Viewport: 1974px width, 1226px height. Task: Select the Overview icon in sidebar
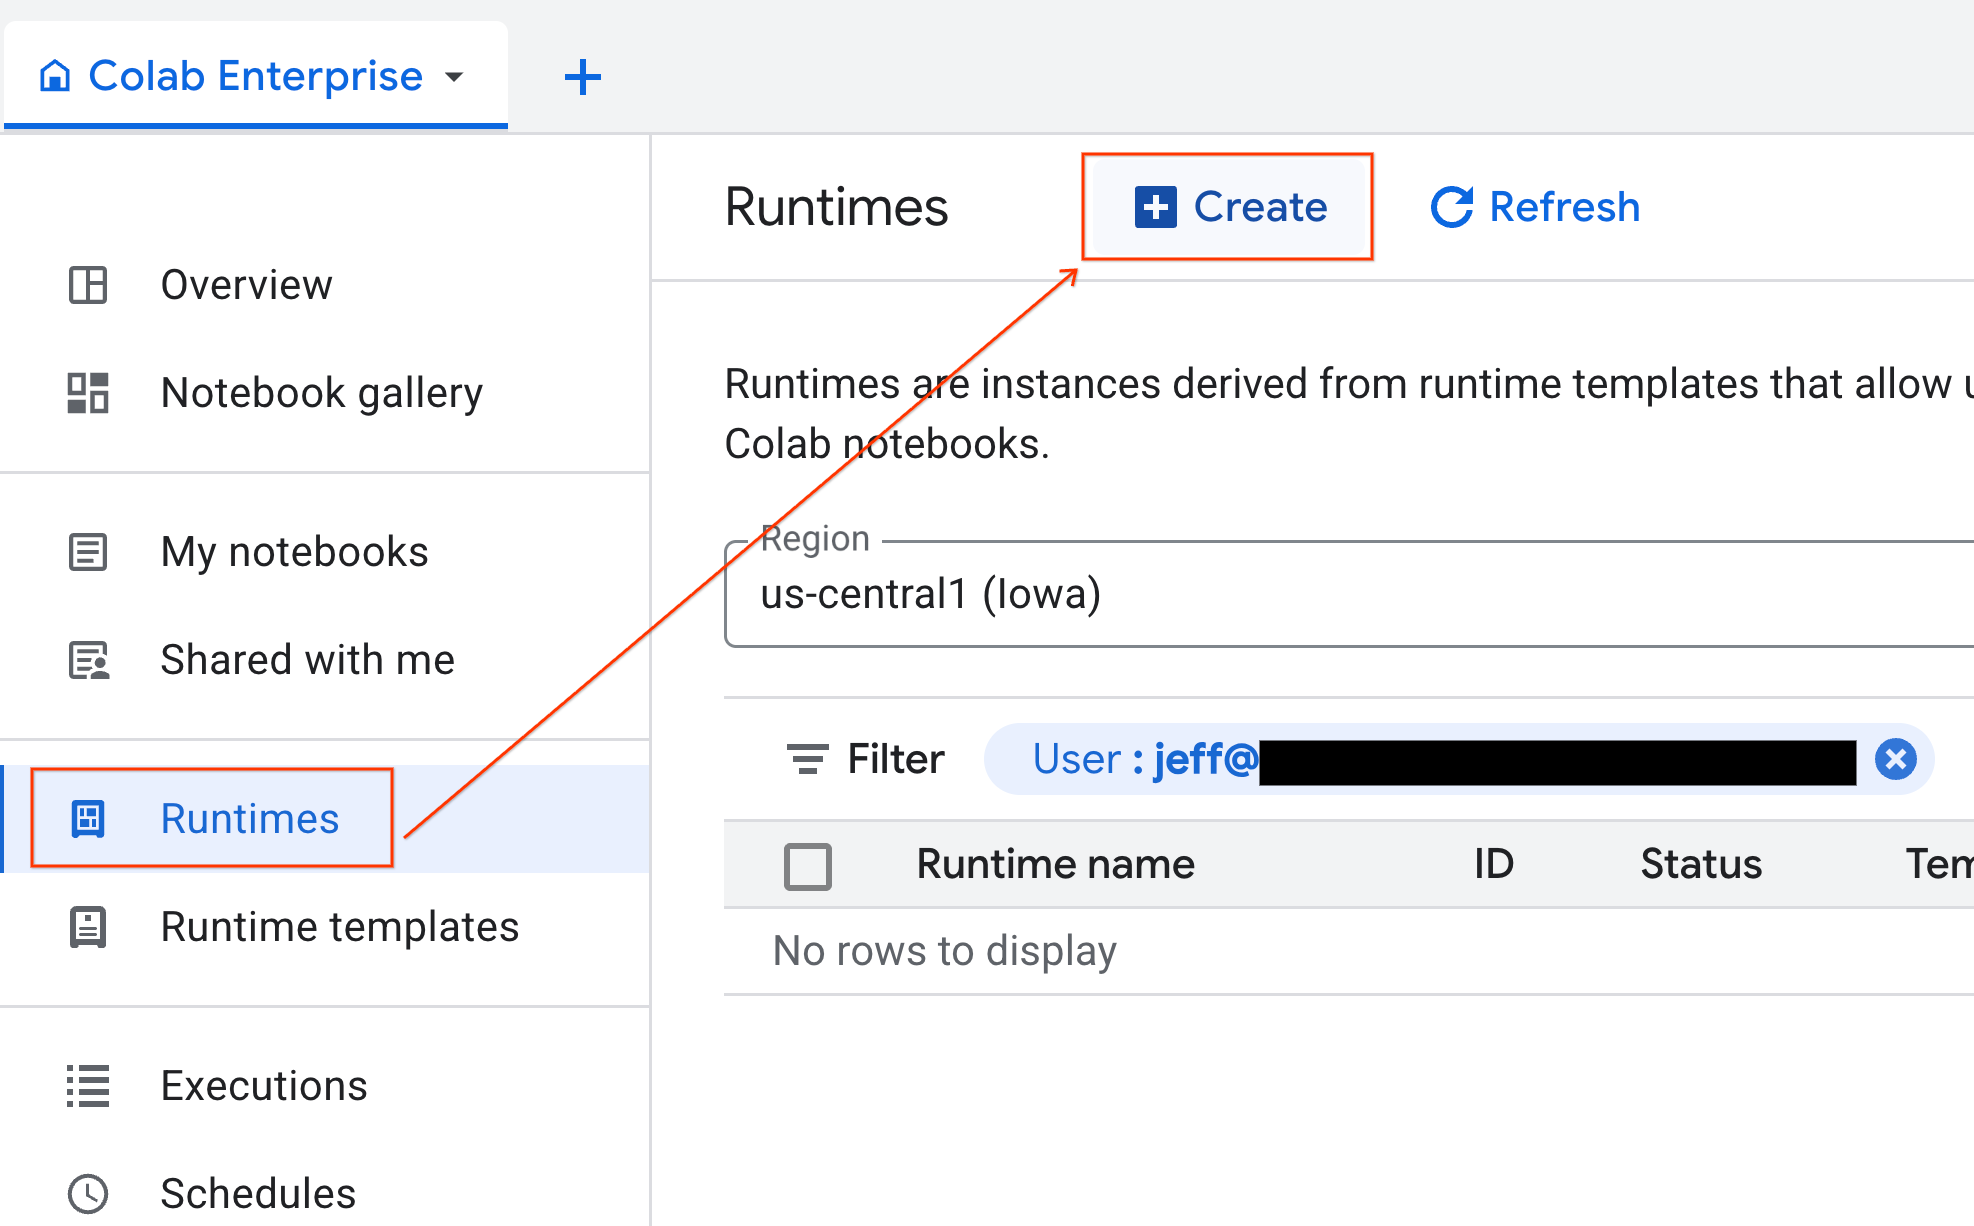88,285
